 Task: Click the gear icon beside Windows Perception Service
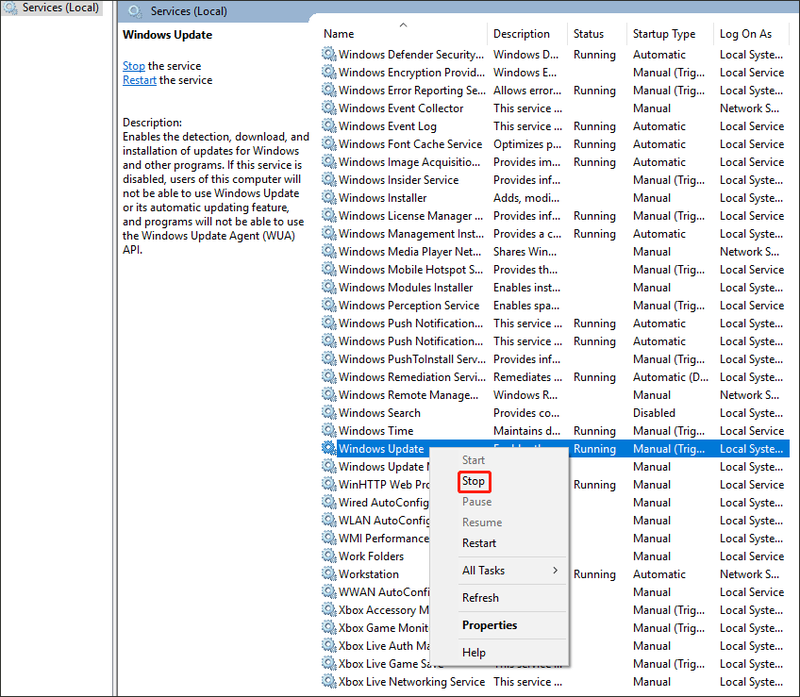329,305
